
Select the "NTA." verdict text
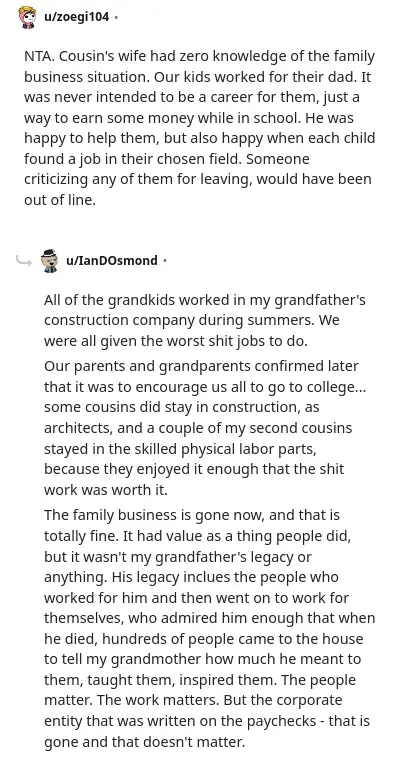(40, 57)
